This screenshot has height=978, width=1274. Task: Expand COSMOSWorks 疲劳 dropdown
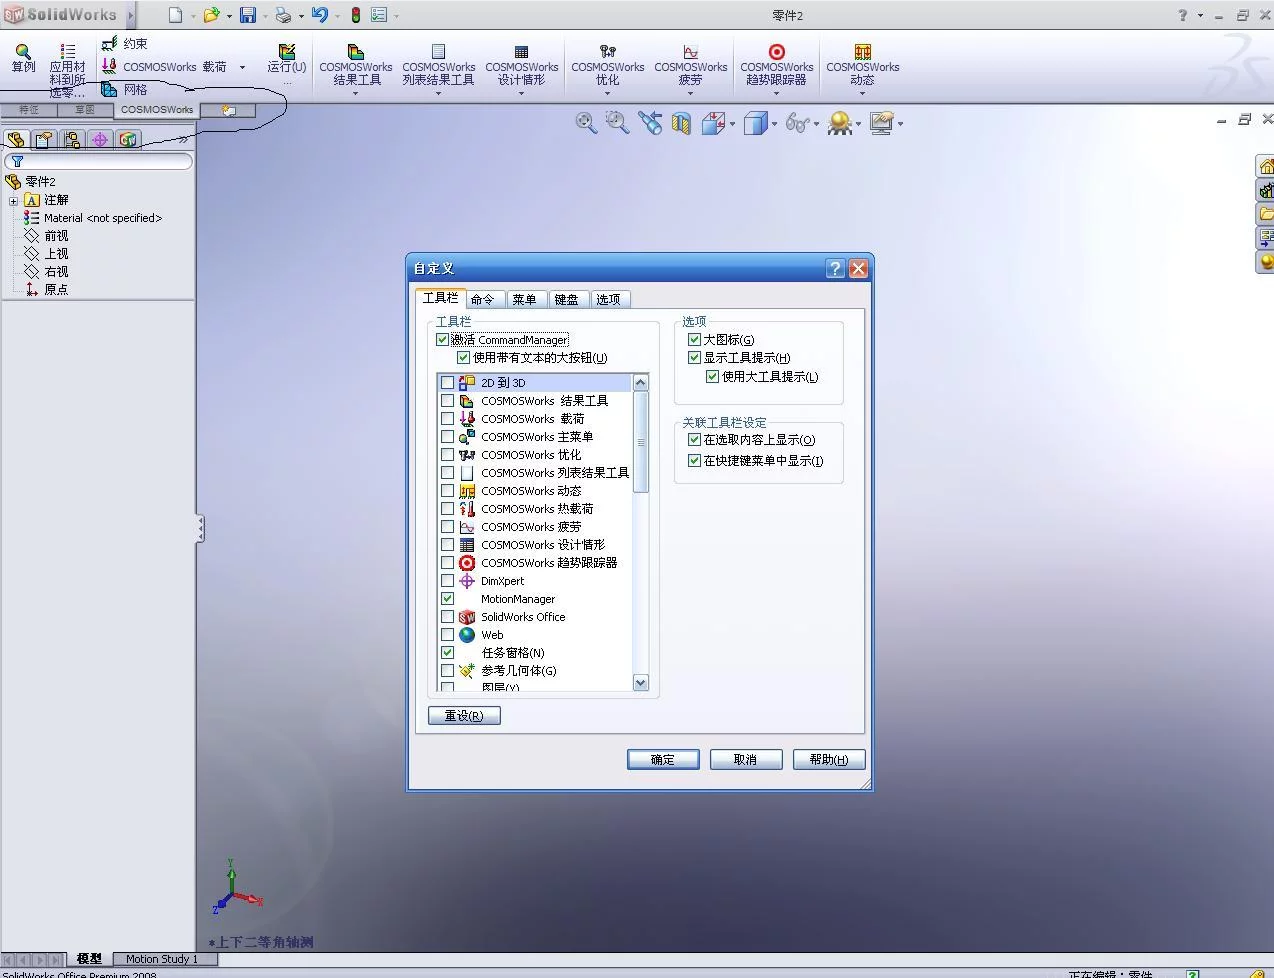click(691, 93)
